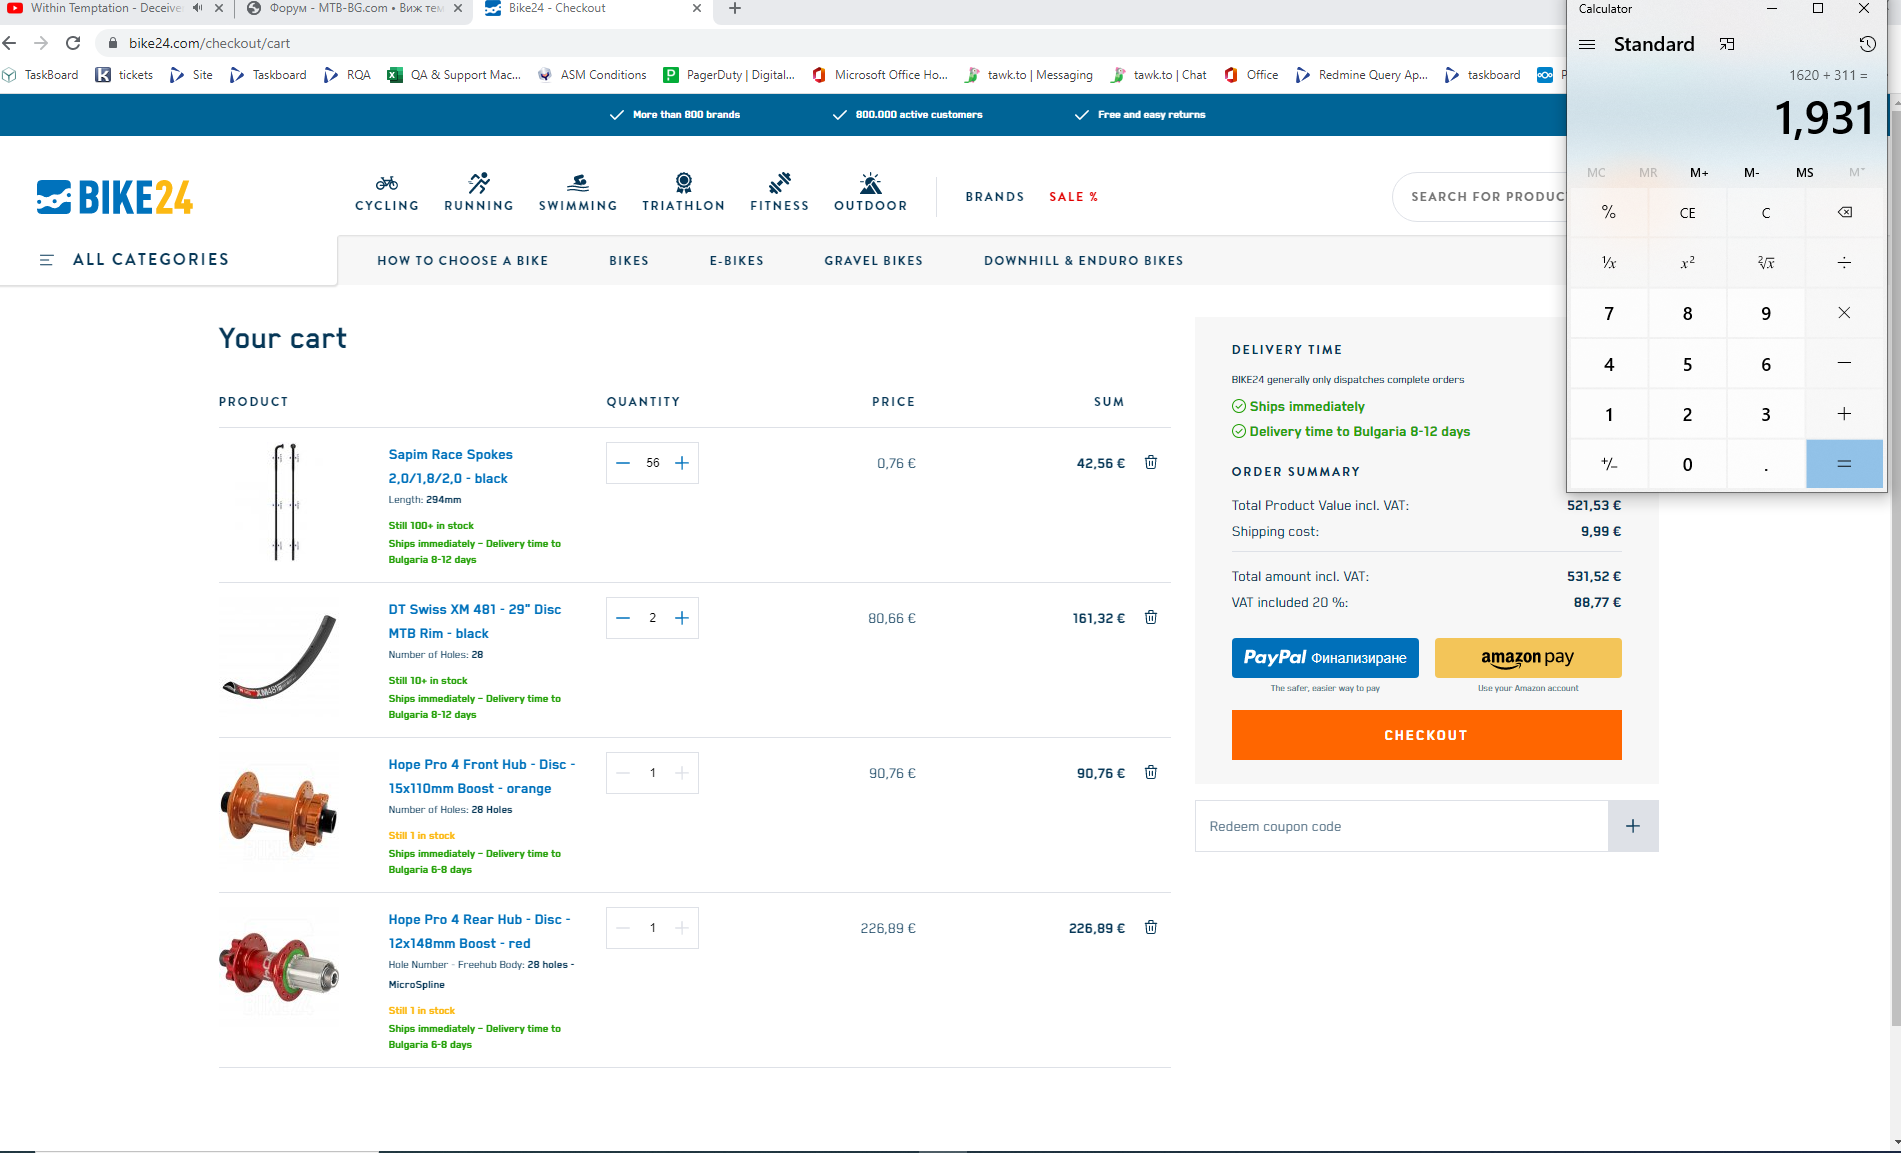The width and height of the screenshot is (1901, 1153).
Task: Click trash icon for Hope Pro 4 Rear Hub
Action: tap(1151, 928)
